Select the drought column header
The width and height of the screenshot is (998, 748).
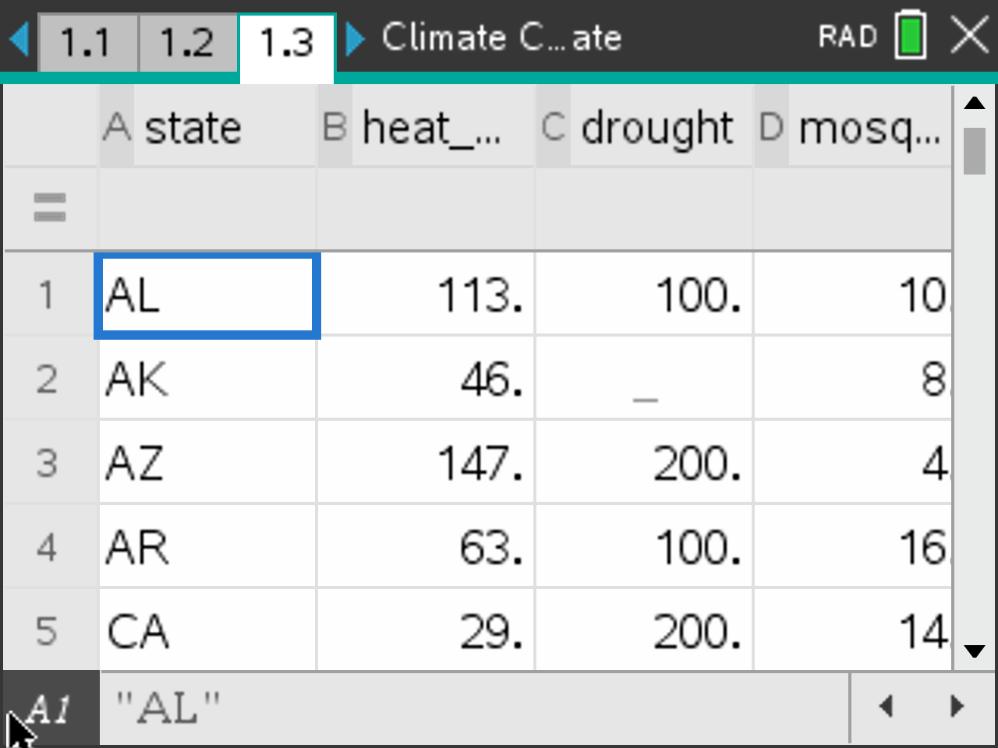(x=644, y=128)
